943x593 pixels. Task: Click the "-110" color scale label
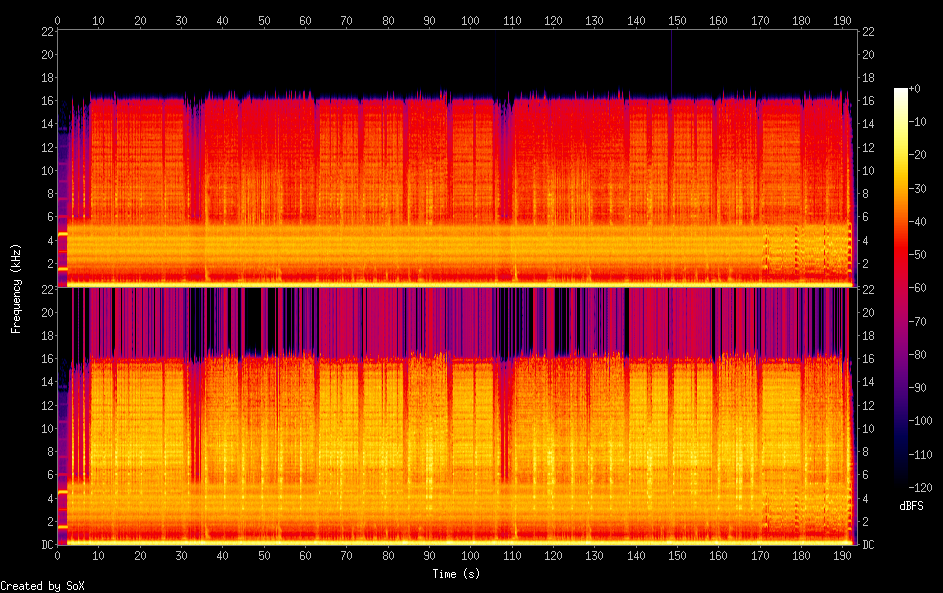920,454
